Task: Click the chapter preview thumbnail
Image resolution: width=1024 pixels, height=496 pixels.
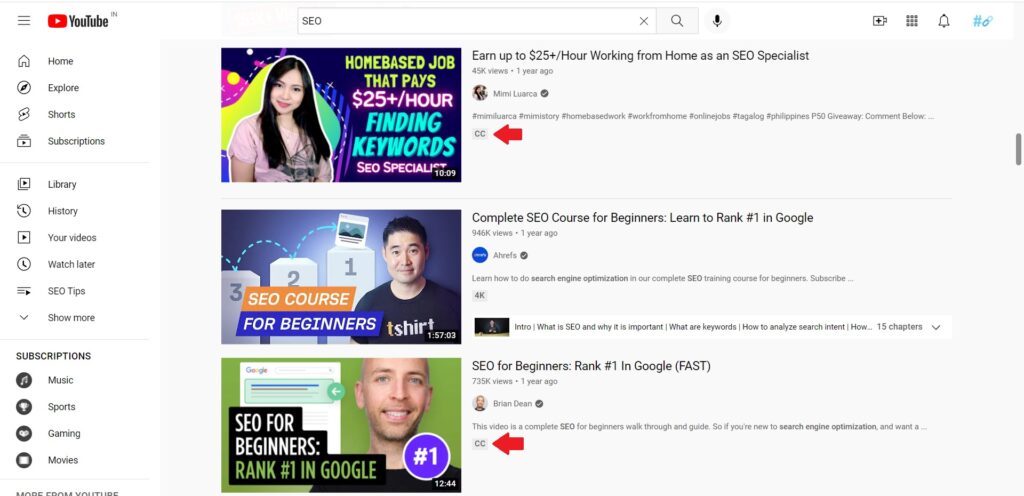Action: click(x=492, y=327)
